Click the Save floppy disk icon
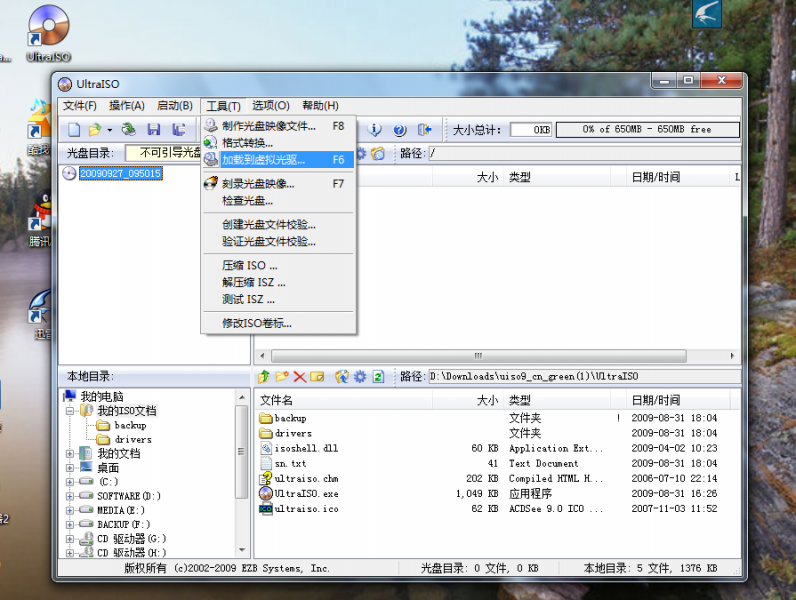This screenshot has width=796, height=600. (x=154, y=130)
